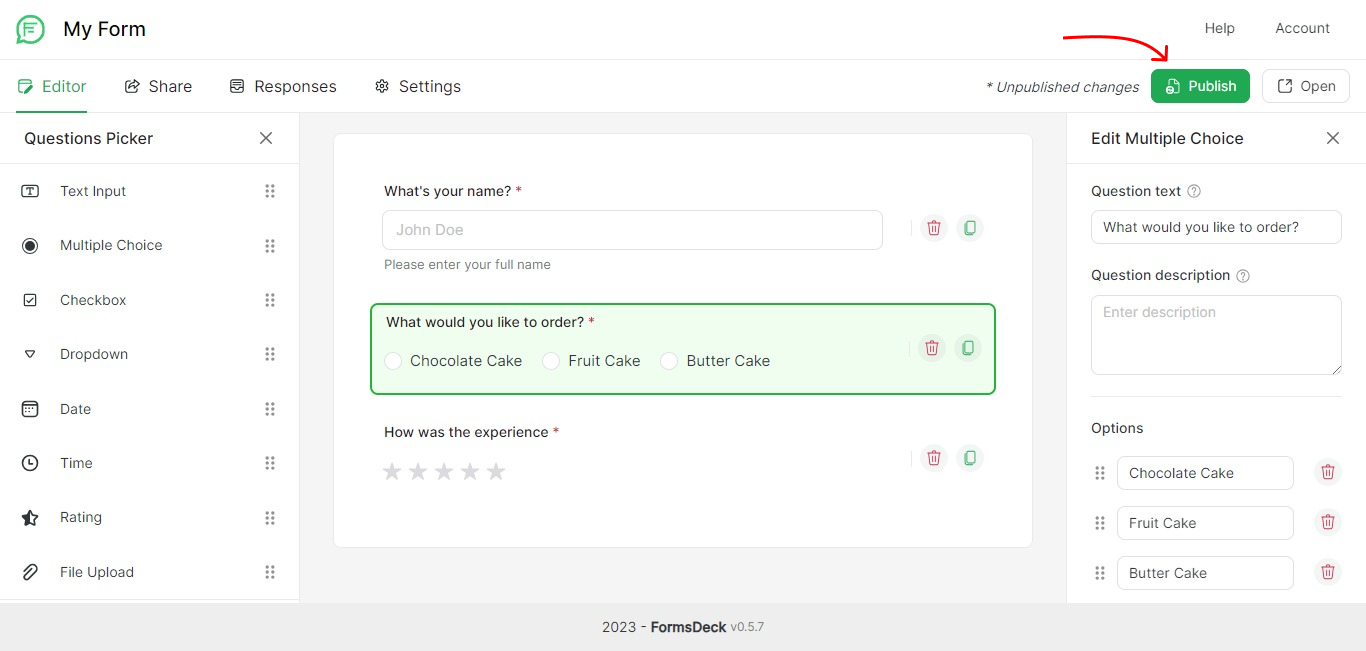Image resolution: width=1366 pixels, height=651 pixels.
Task: Select the Butter Cake radio option
Action: [x=668, y=361]
